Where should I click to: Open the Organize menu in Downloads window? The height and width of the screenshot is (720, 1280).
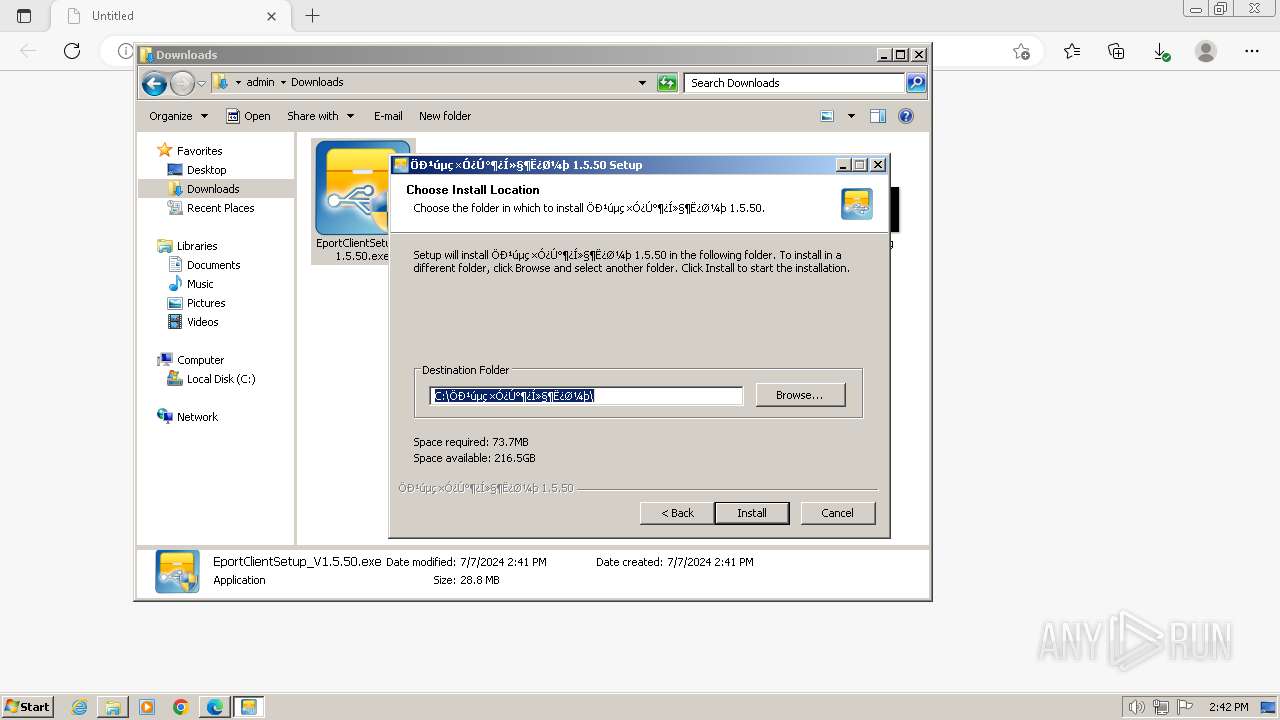(x=179, y=116)
